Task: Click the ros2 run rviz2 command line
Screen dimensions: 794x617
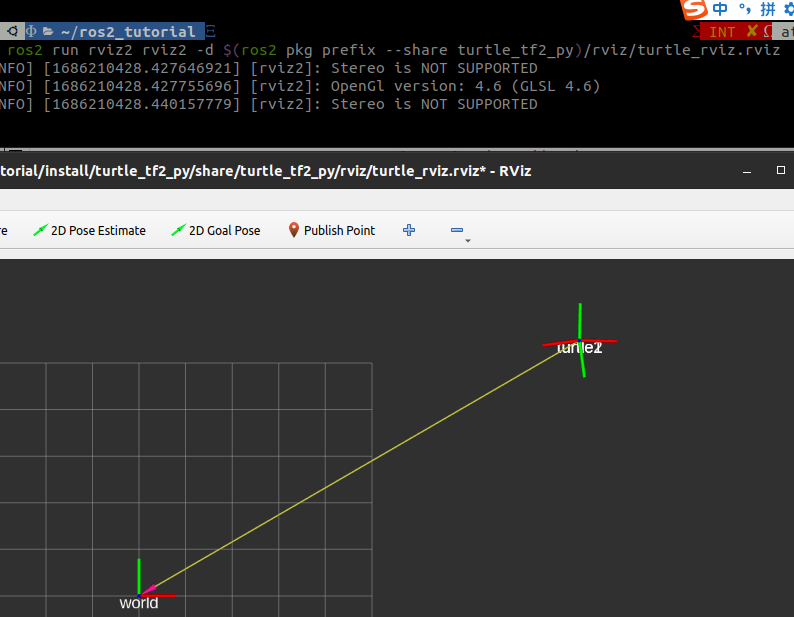Action: coord(393,50)
